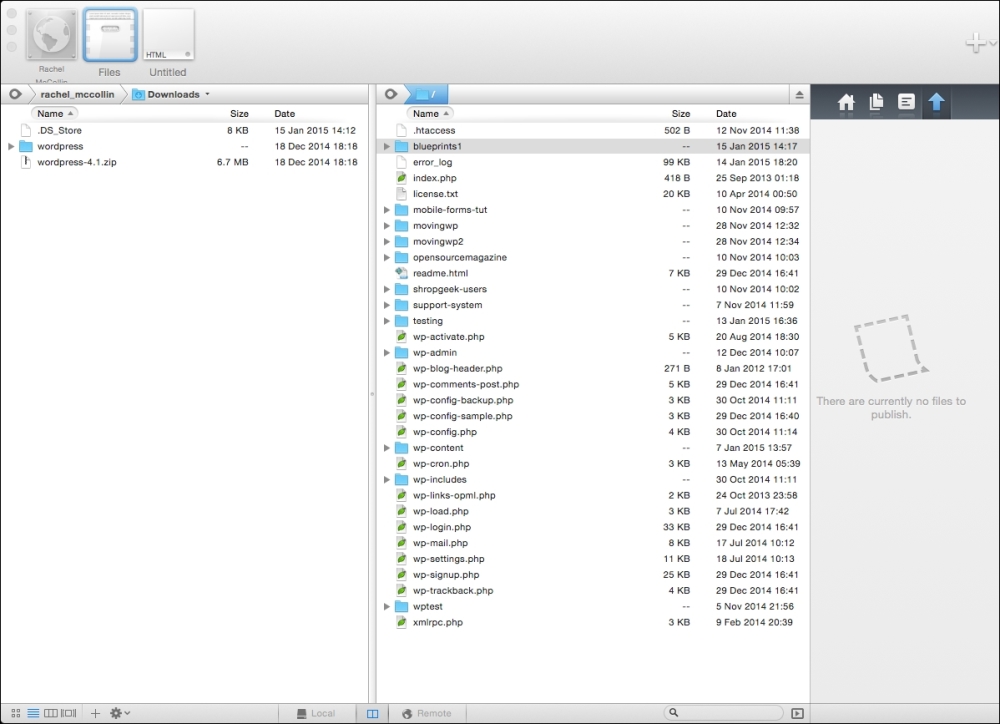Screen dimensions: 1000x724
Task: Expand the local wordpress folder
Action: (11, 146)
